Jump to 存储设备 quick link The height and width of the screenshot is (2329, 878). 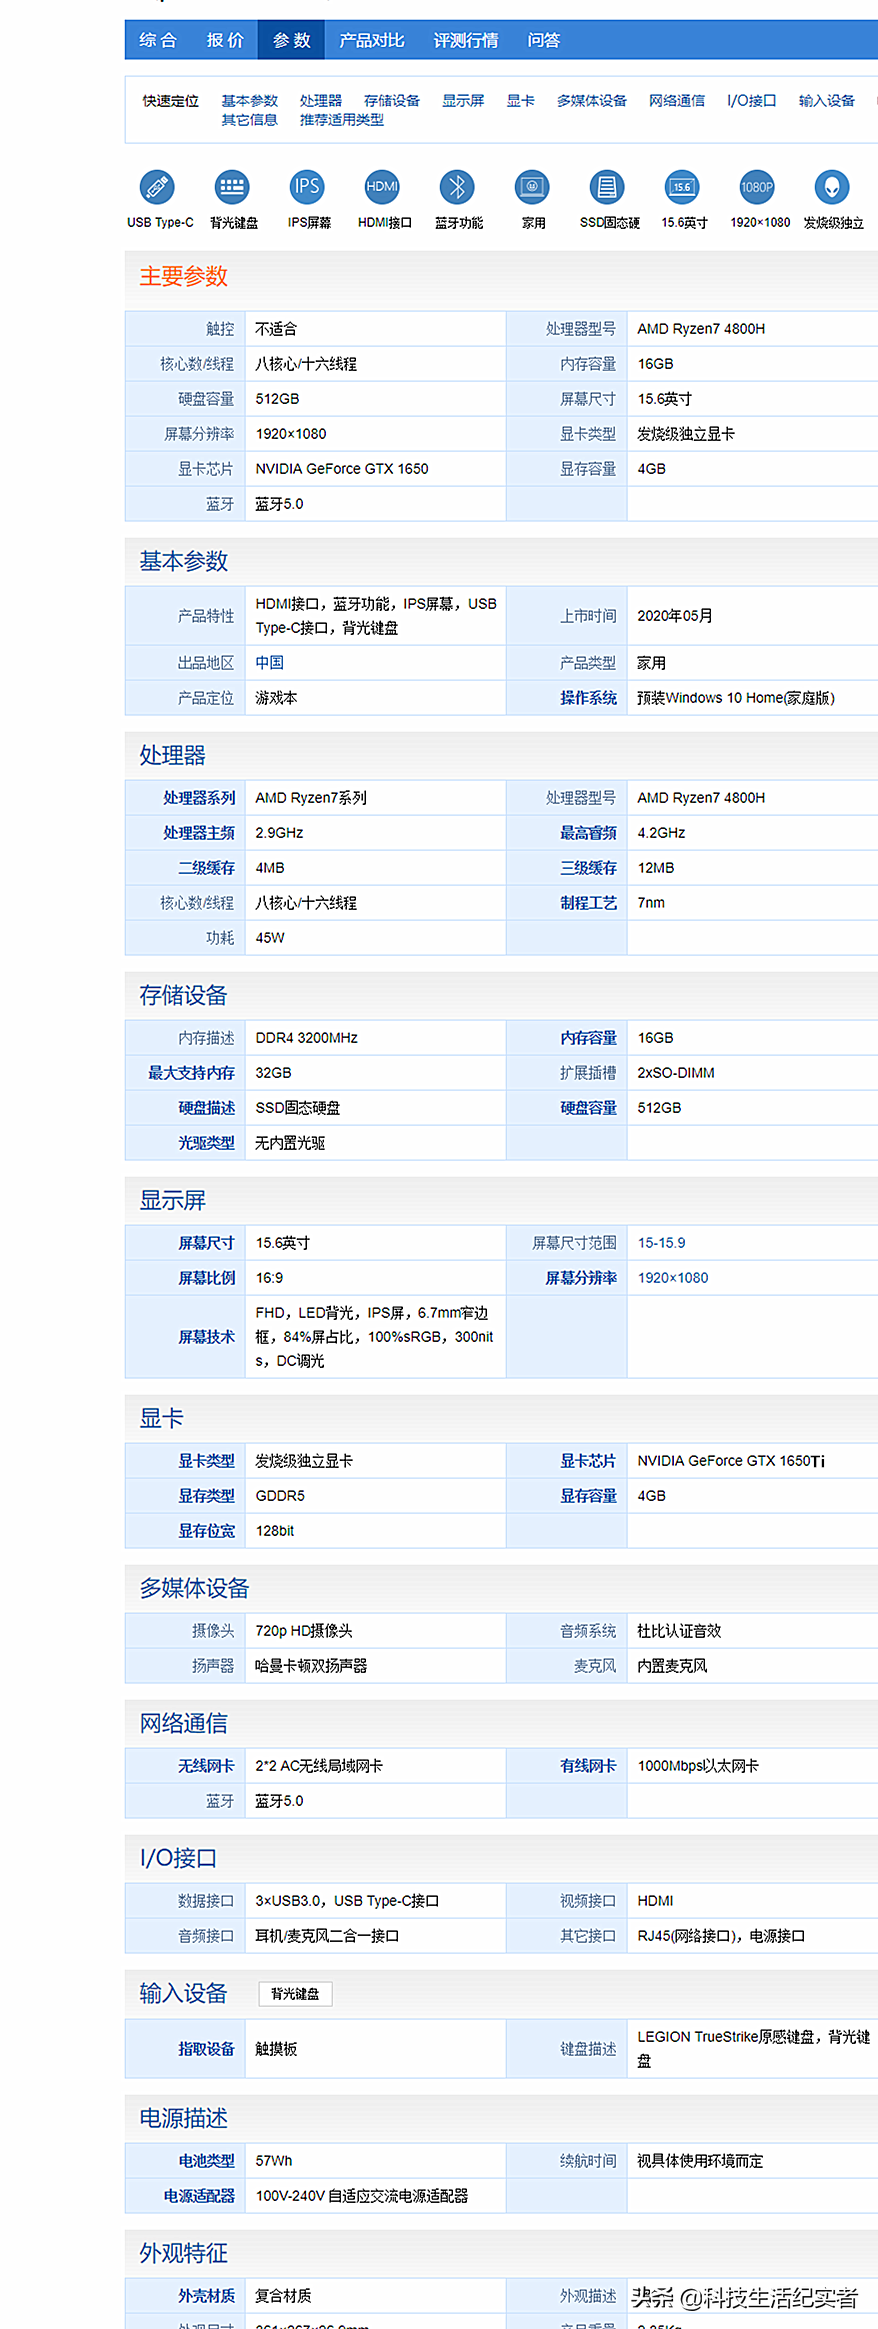point(392,101)
